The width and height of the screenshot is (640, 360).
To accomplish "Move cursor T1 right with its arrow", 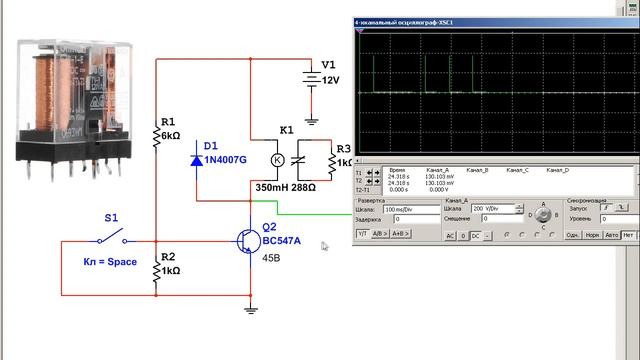I will click(x=377, y=173).
